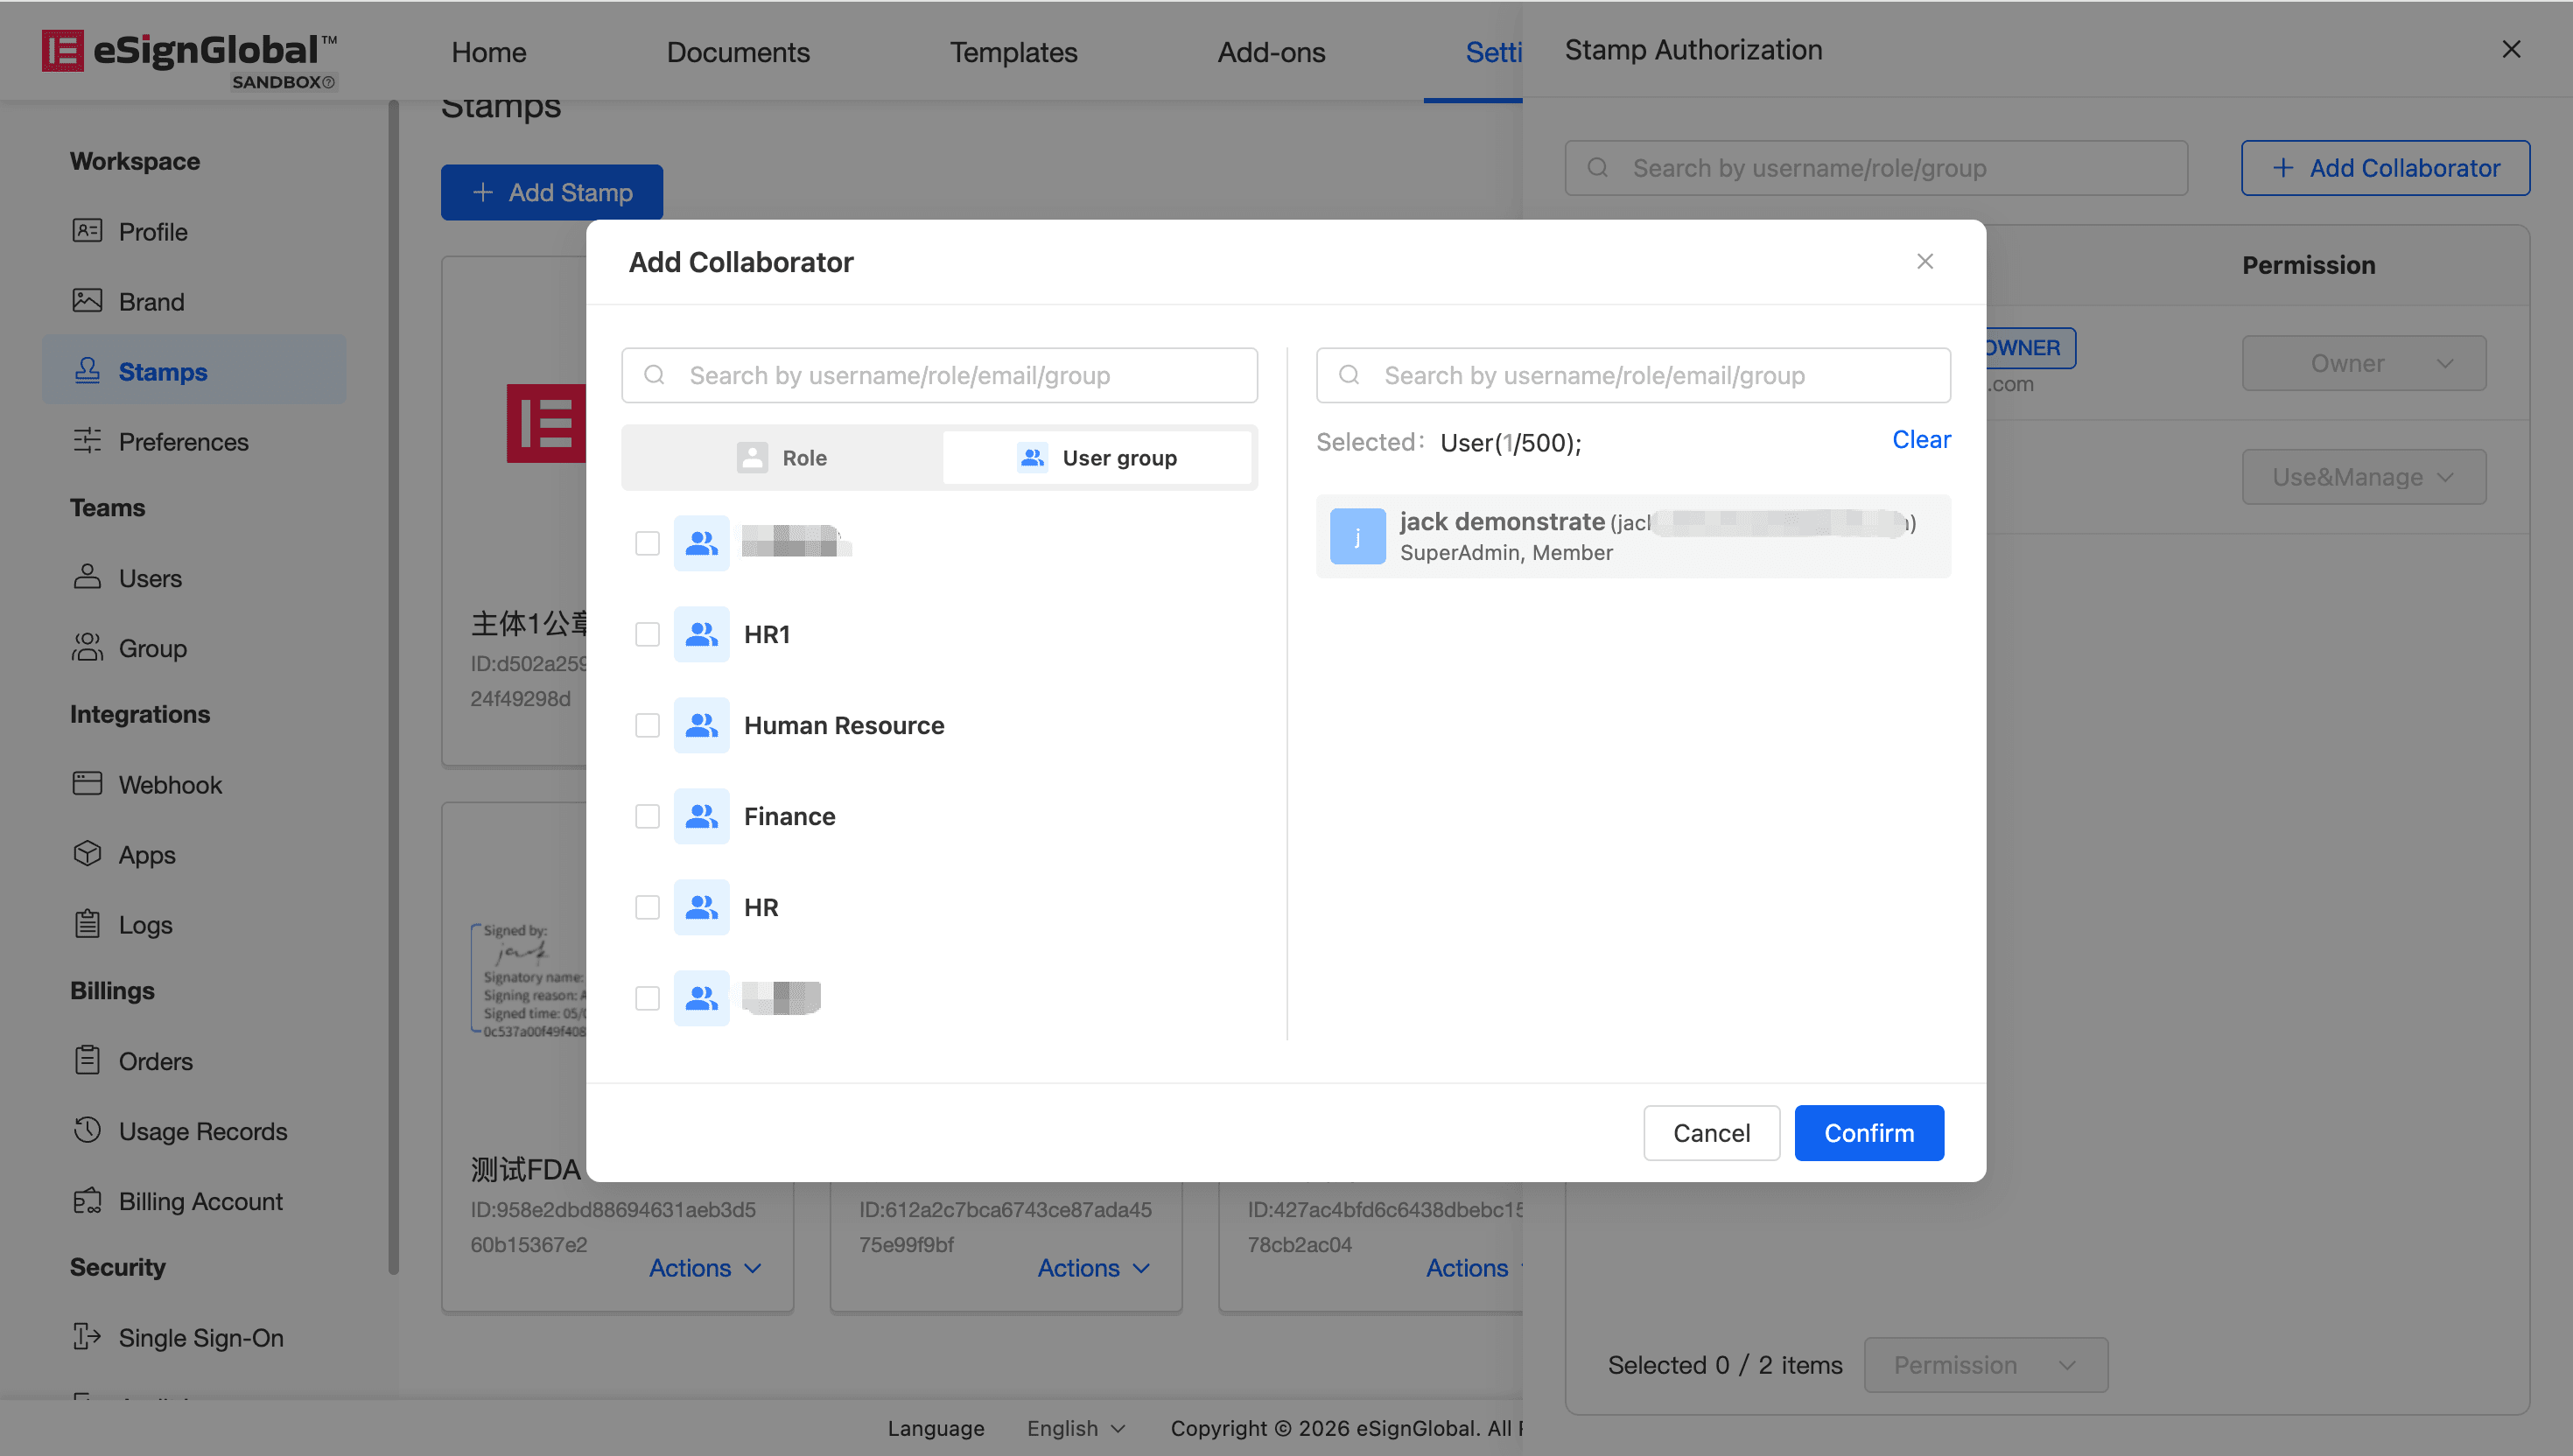This screenshot has width=2573, height=1456.
Task: Select the User group tab
Action: point(1097,458)
